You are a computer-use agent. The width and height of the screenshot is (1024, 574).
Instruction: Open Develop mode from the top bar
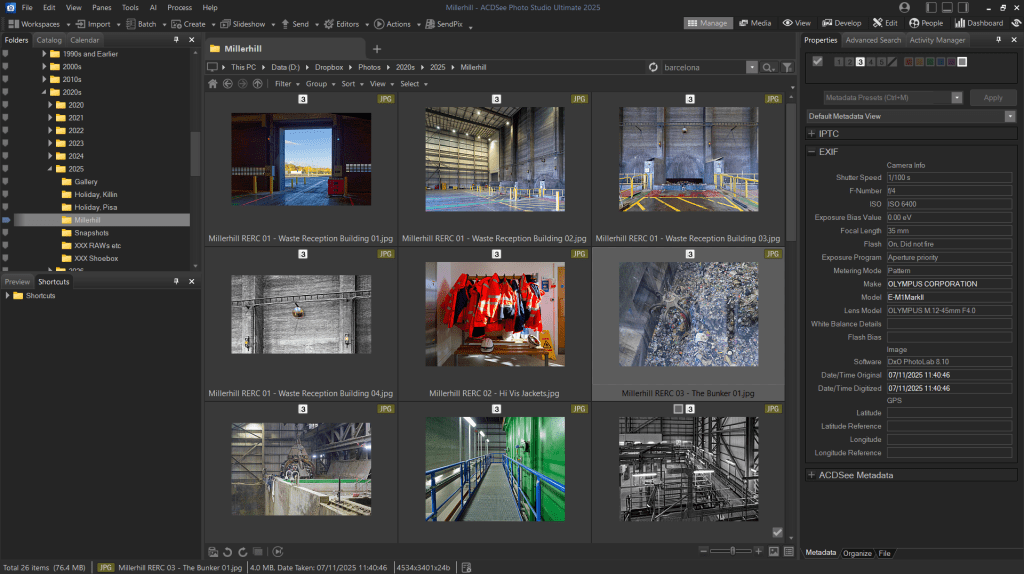[x=840, y=22]
